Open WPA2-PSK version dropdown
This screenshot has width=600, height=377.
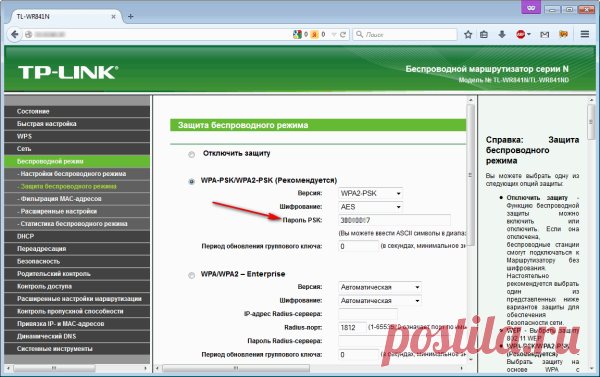point(370,193)
